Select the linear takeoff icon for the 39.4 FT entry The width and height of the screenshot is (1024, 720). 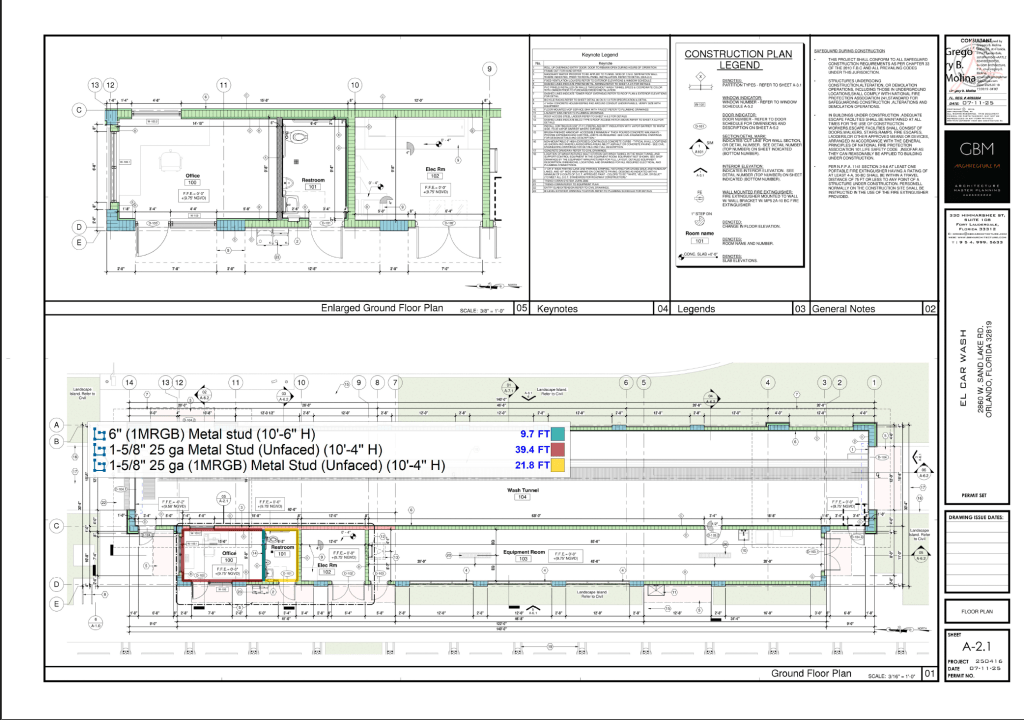click(98, 450)
